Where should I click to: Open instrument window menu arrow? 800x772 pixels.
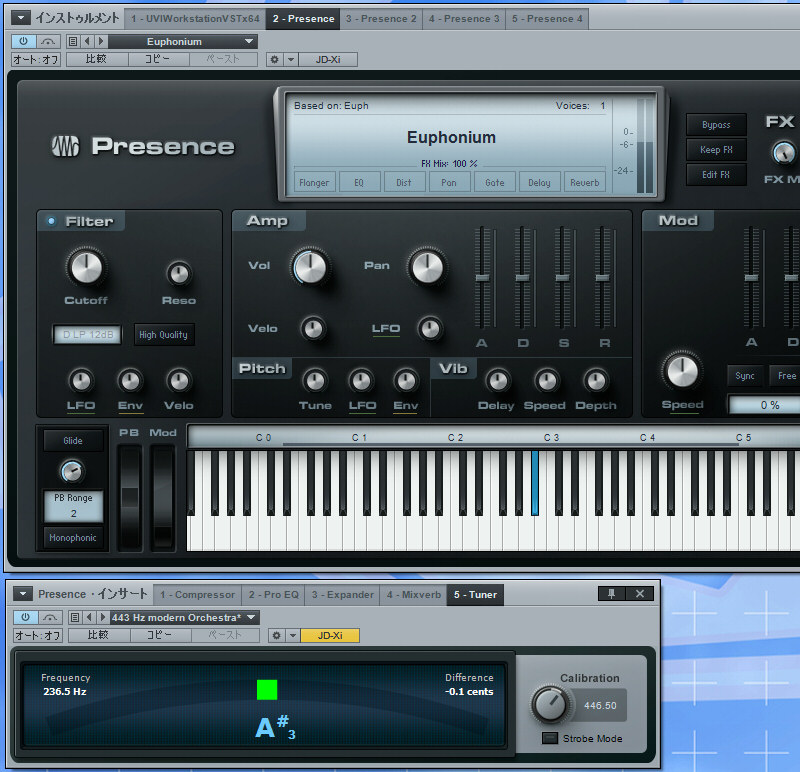point(21,18)
